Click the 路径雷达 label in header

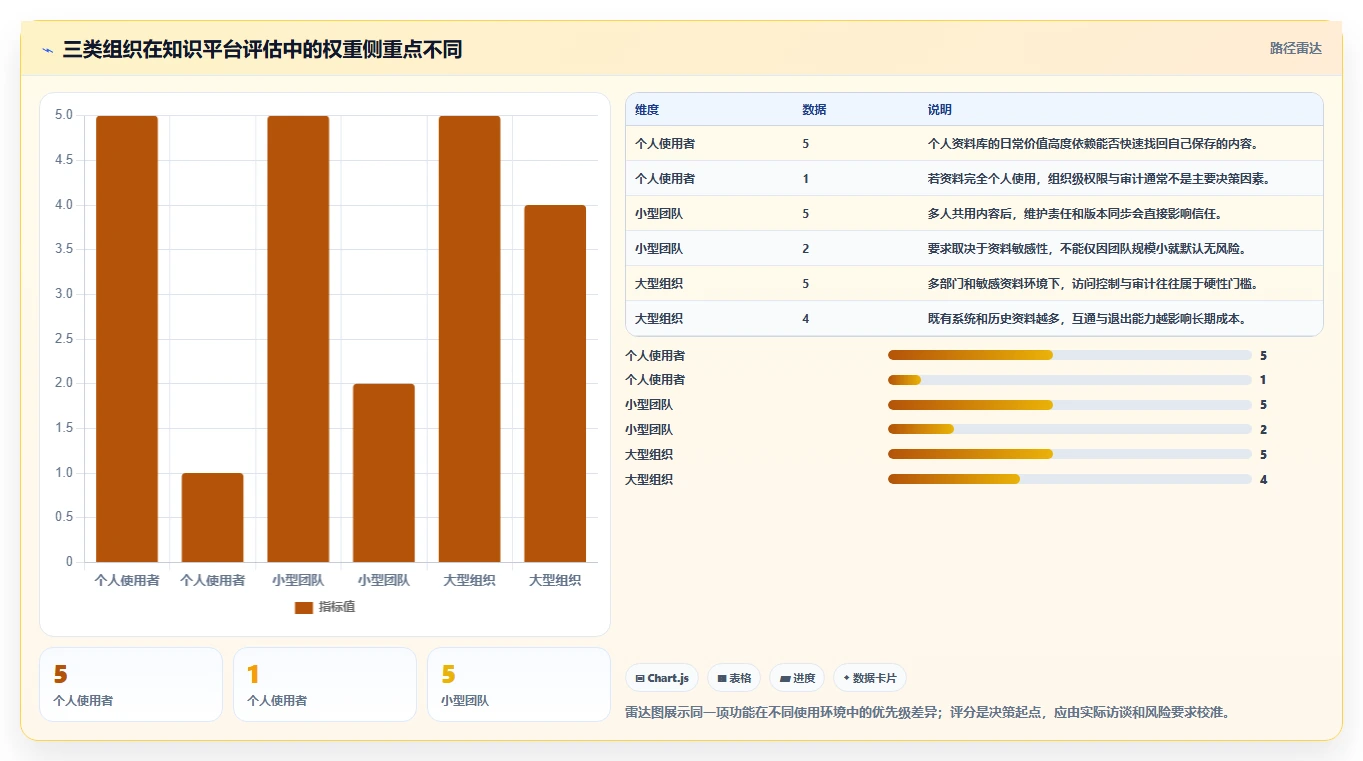[x=1296, y=48]
